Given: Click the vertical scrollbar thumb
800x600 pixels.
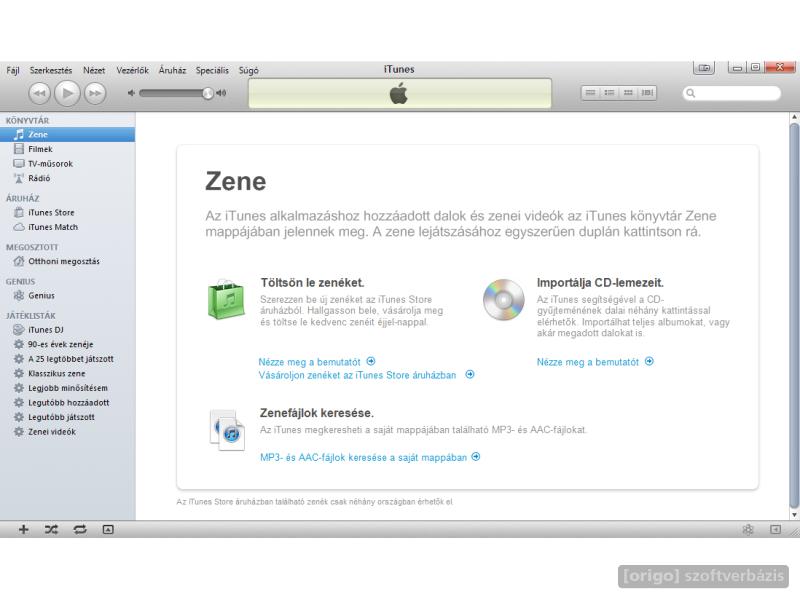Looking at the screenshot, I should [794, 315].
